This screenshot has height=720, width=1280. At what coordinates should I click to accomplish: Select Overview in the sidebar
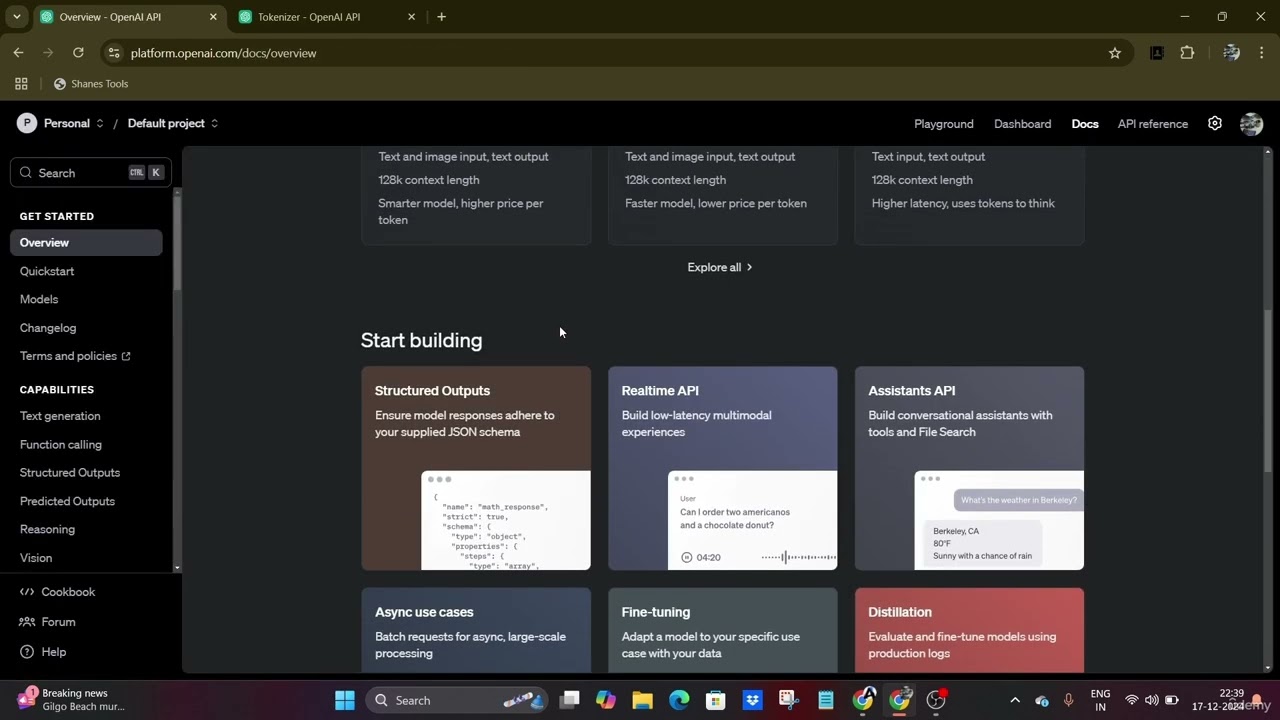point(86,243)
